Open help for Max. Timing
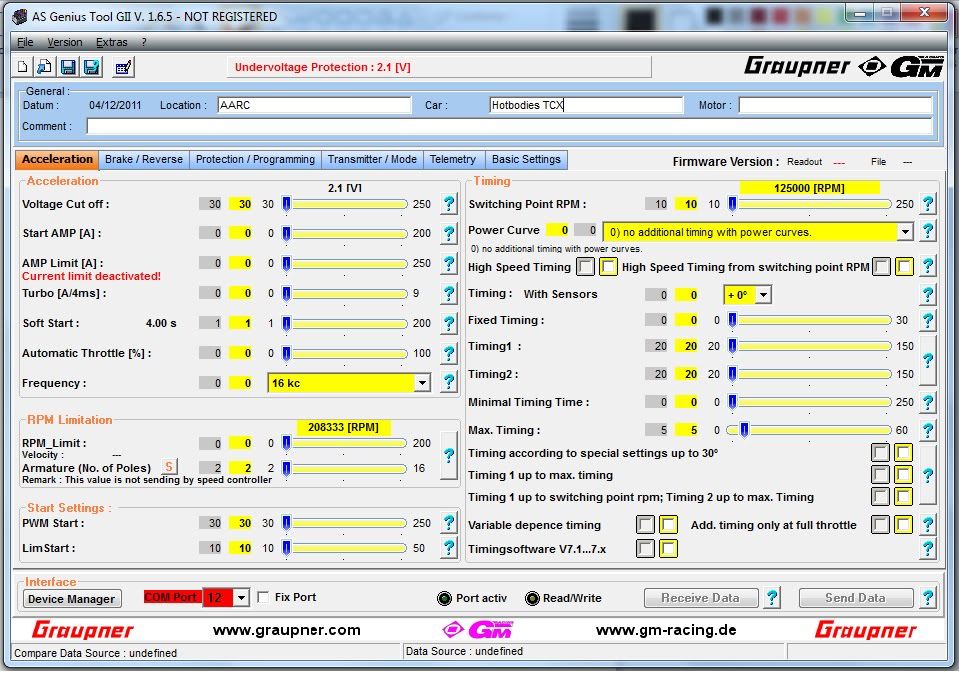This screenshot has height=700, width=959. [x=928, y=430]
